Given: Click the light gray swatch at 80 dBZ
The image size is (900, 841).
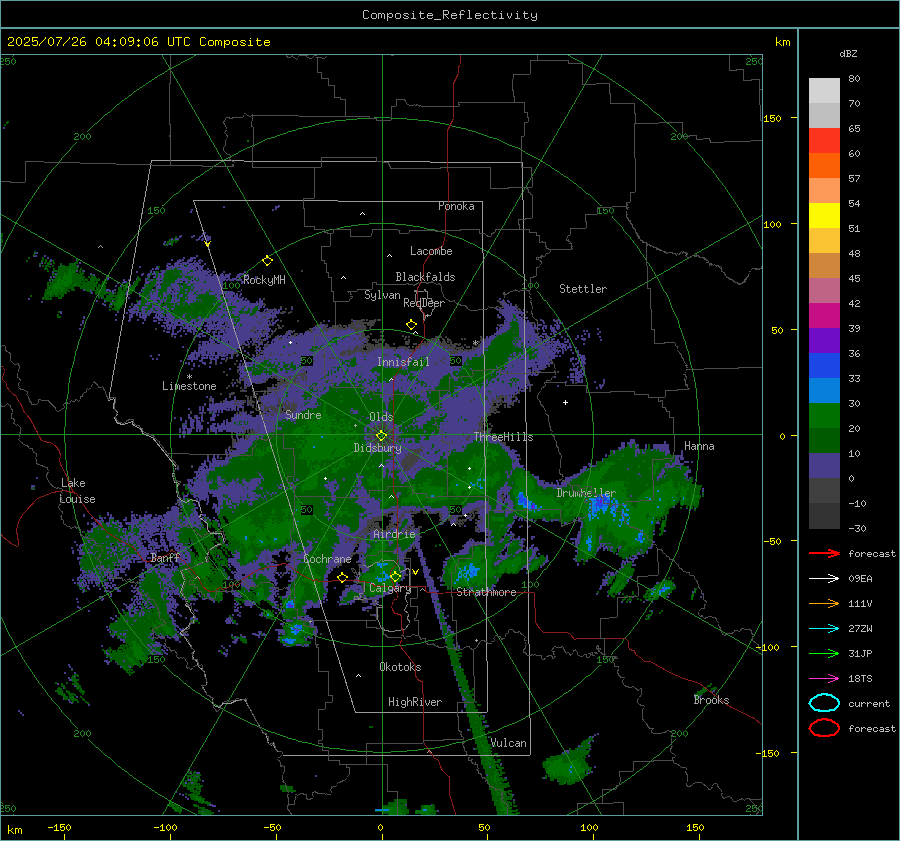Looking at the screenshot, I should [824, 91].
